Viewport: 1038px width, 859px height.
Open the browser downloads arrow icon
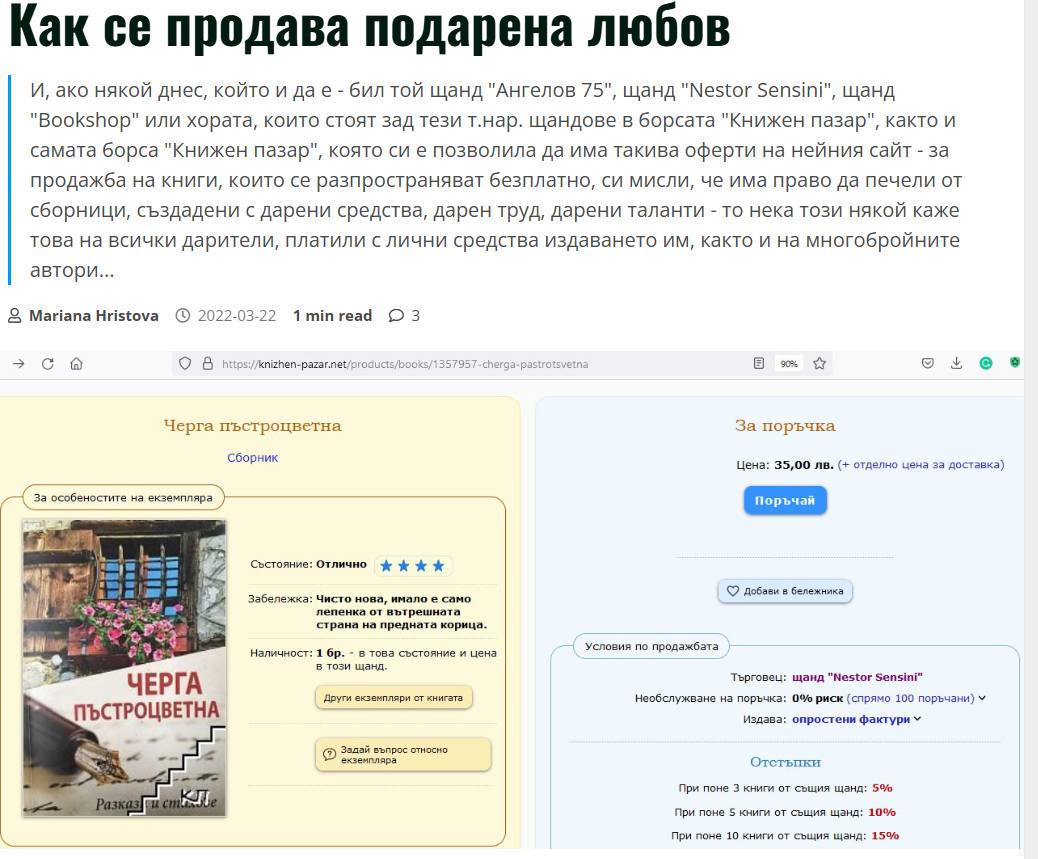956,364
